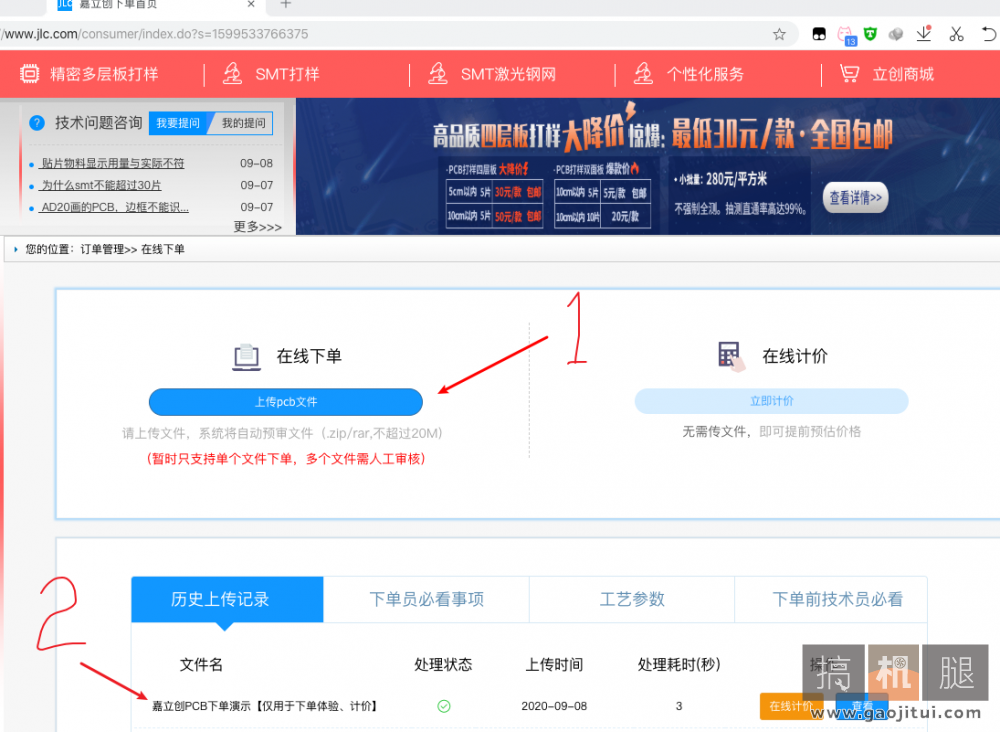Open the 下单前技术员必看 tab
Viewport: 1000px width, 732px height.
837,599
